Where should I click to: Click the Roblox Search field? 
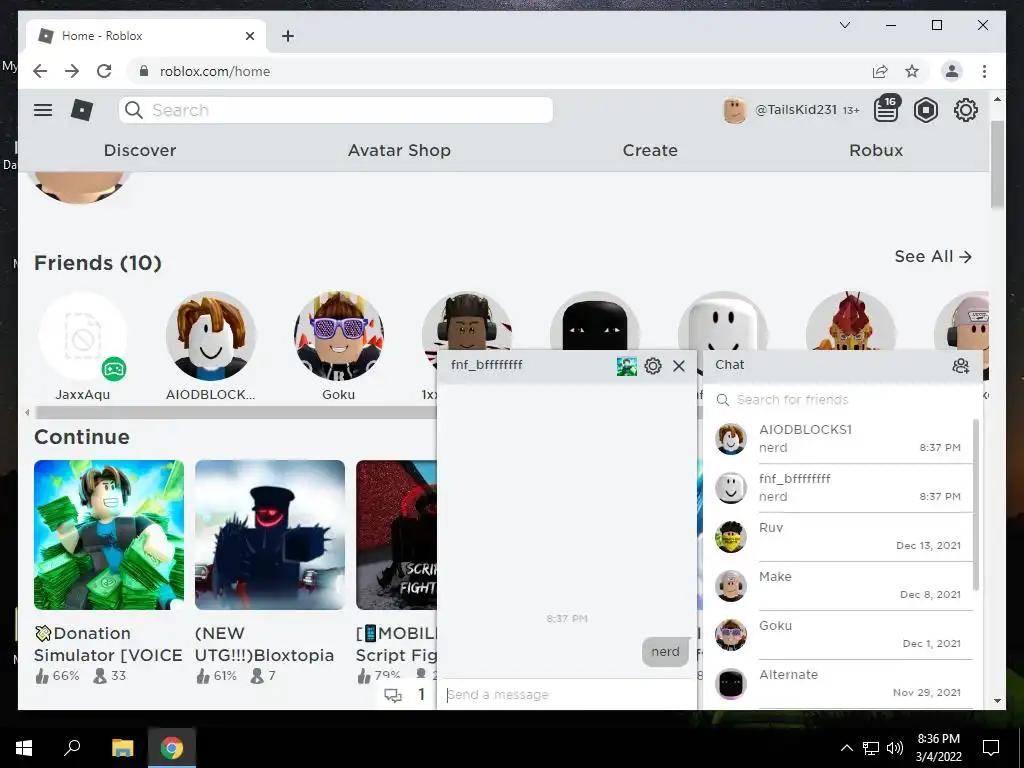[336, 110]
